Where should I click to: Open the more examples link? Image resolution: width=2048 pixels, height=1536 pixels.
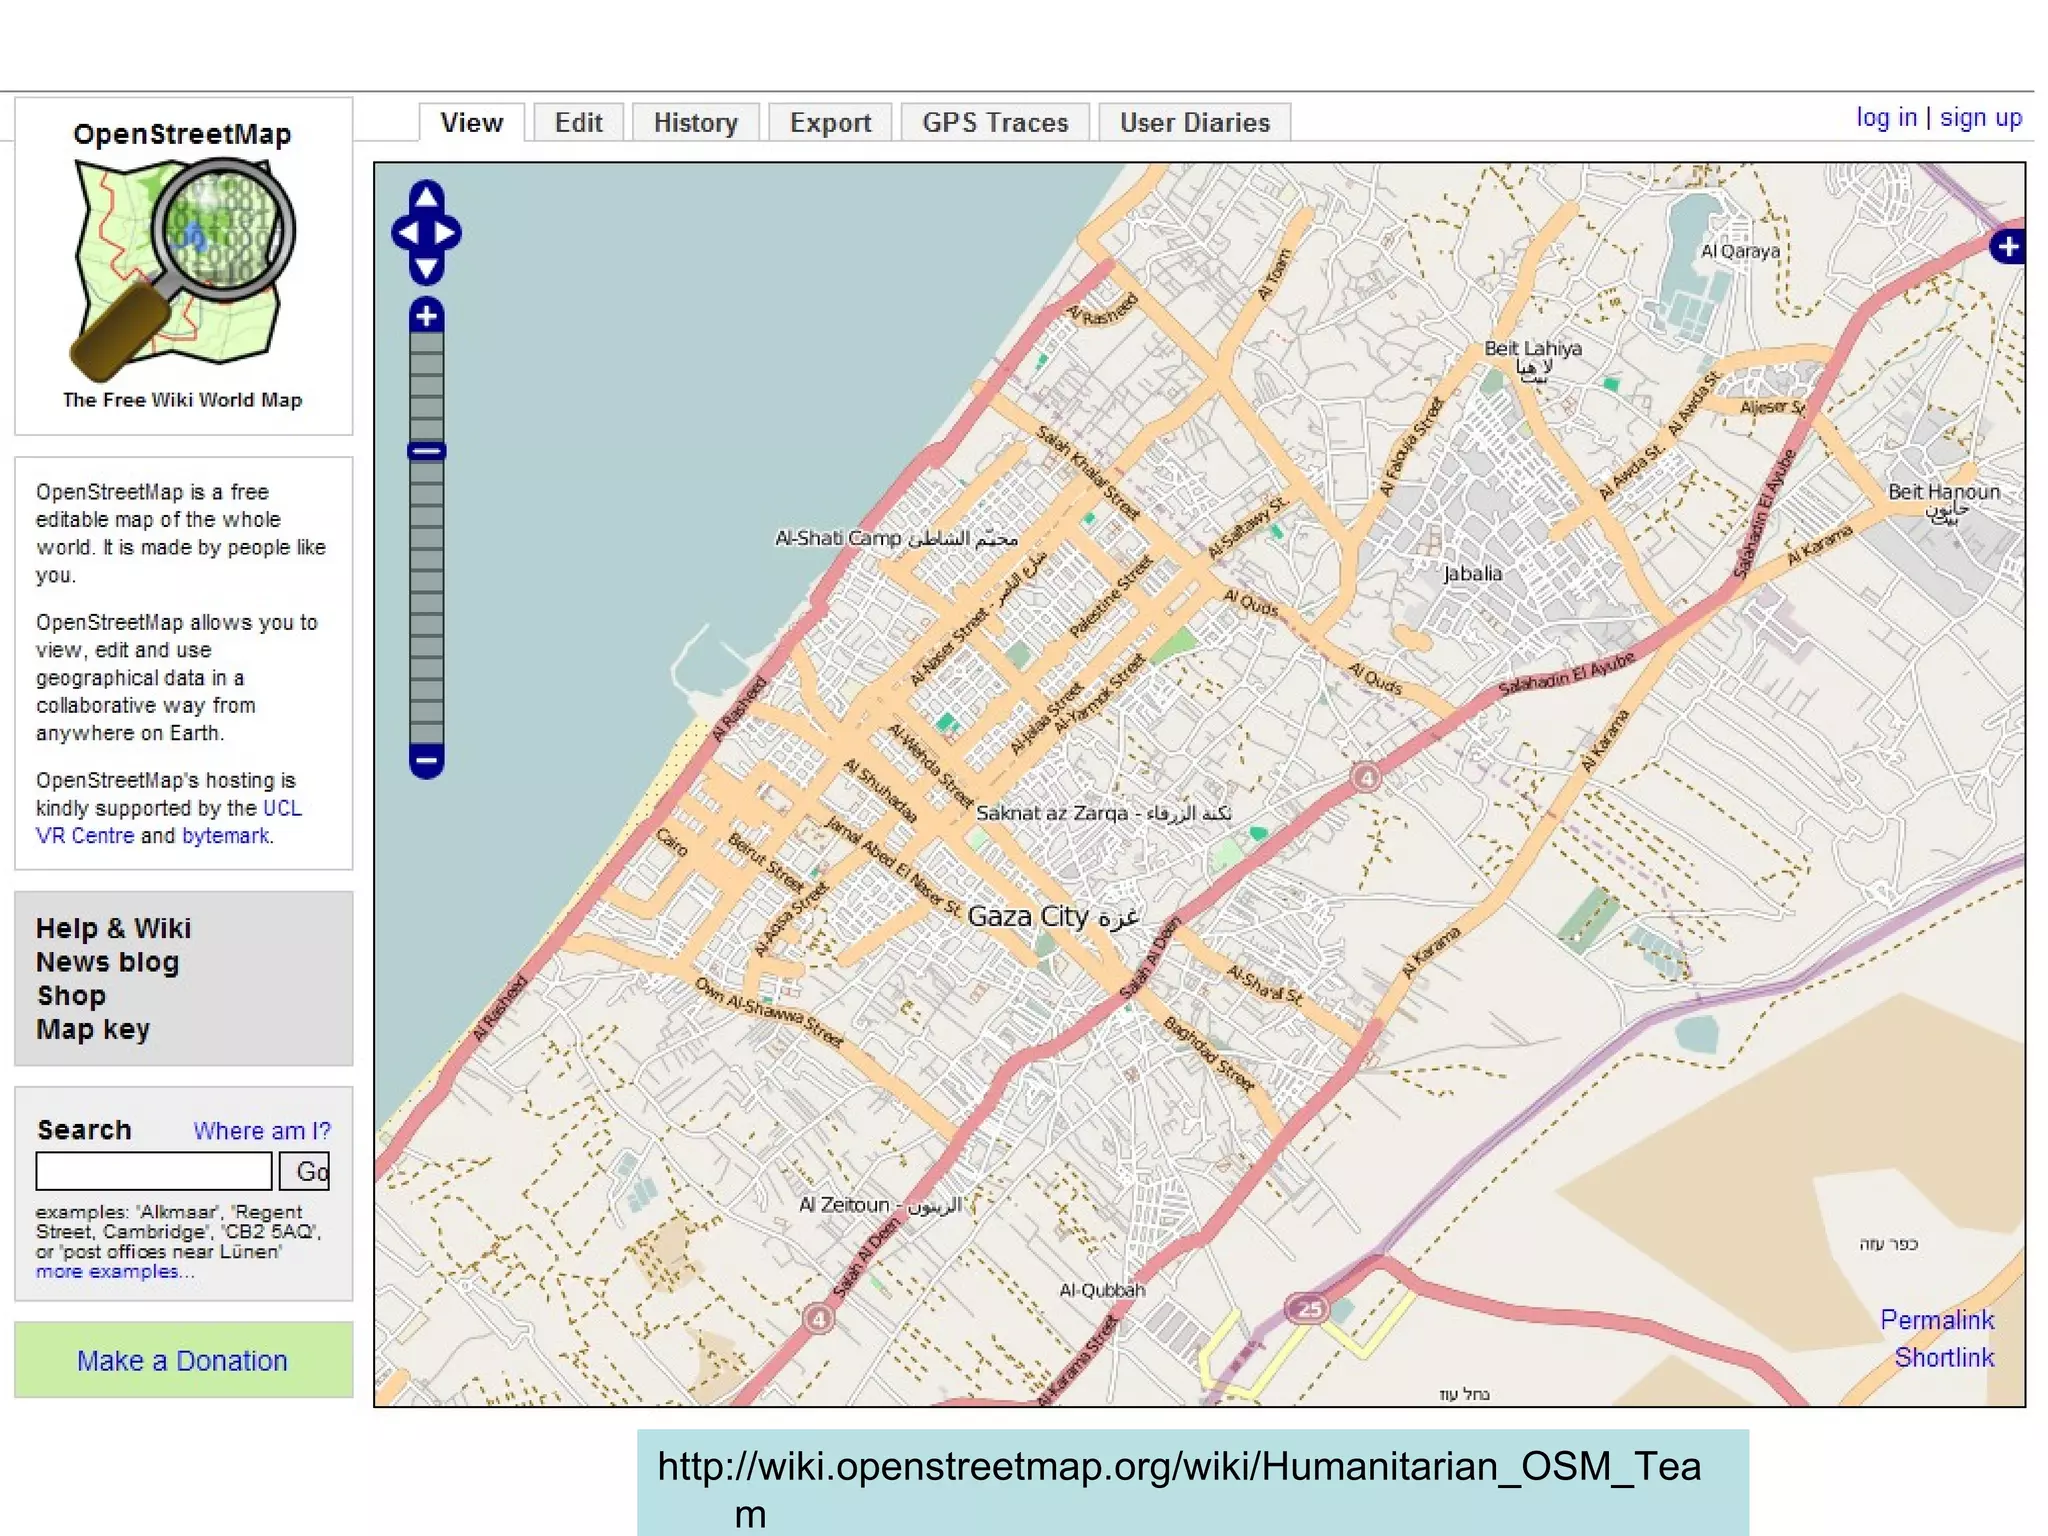click(x=115, y=1271)
